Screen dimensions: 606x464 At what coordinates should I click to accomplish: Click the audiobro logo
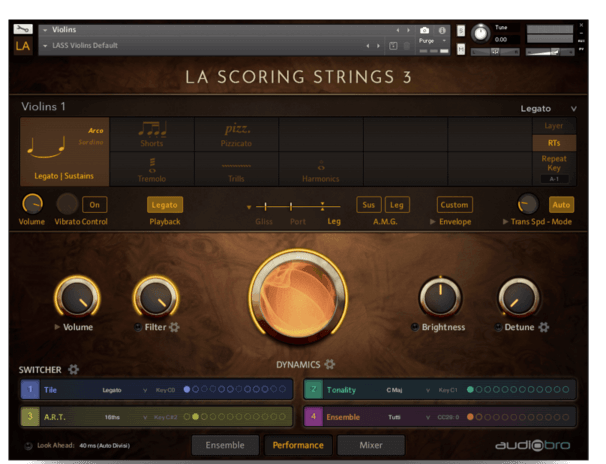coord(533,445)
